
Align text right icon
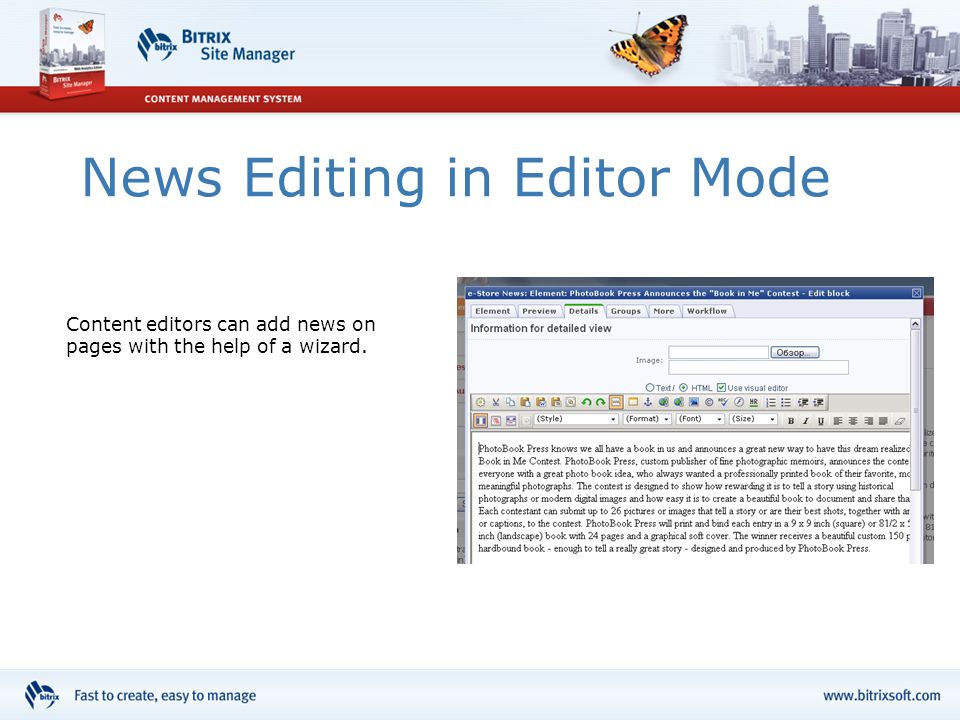coord(868,421)
